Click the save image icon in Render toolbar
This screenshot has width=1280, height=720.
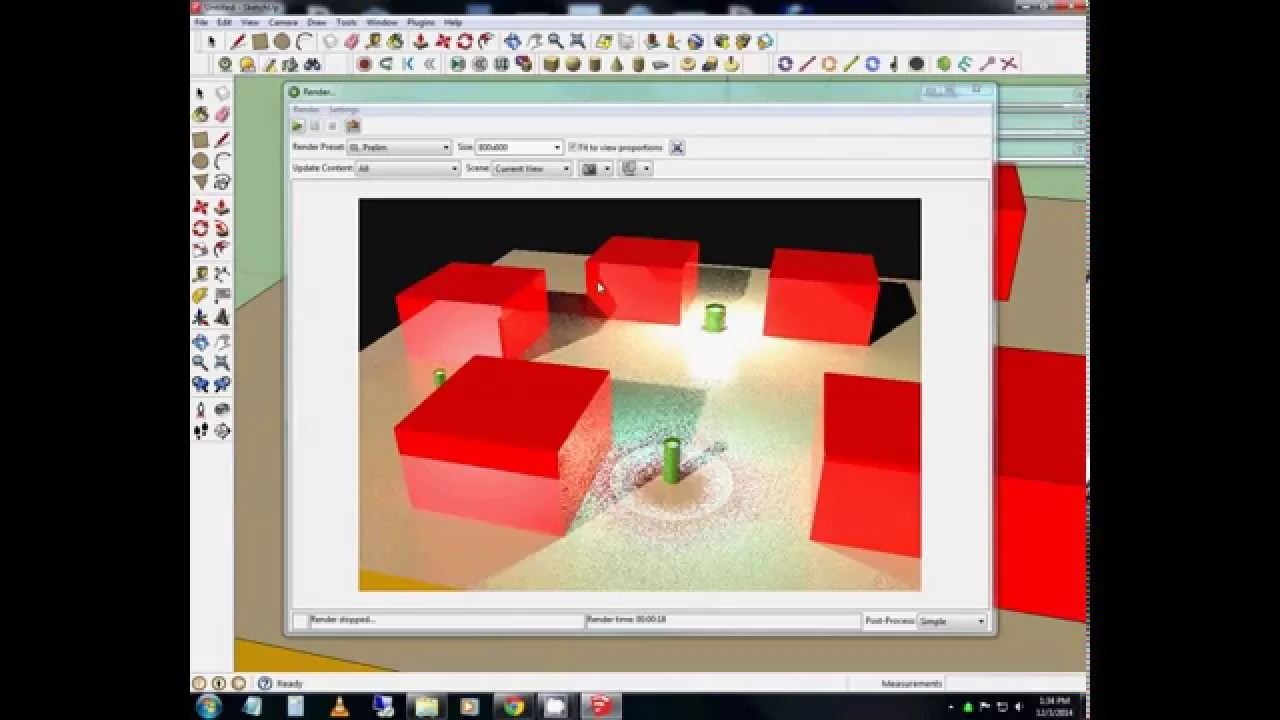click(352, 126)
